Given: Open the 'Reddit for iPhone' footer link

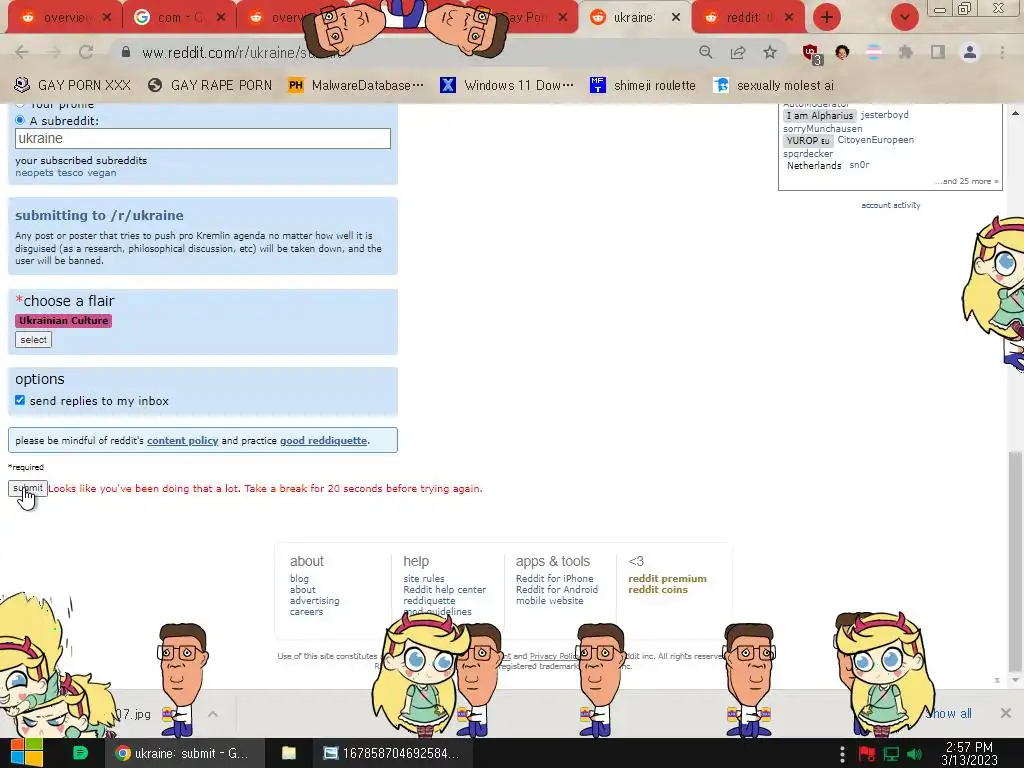Looking at the screenshot, I should point(554,579).
